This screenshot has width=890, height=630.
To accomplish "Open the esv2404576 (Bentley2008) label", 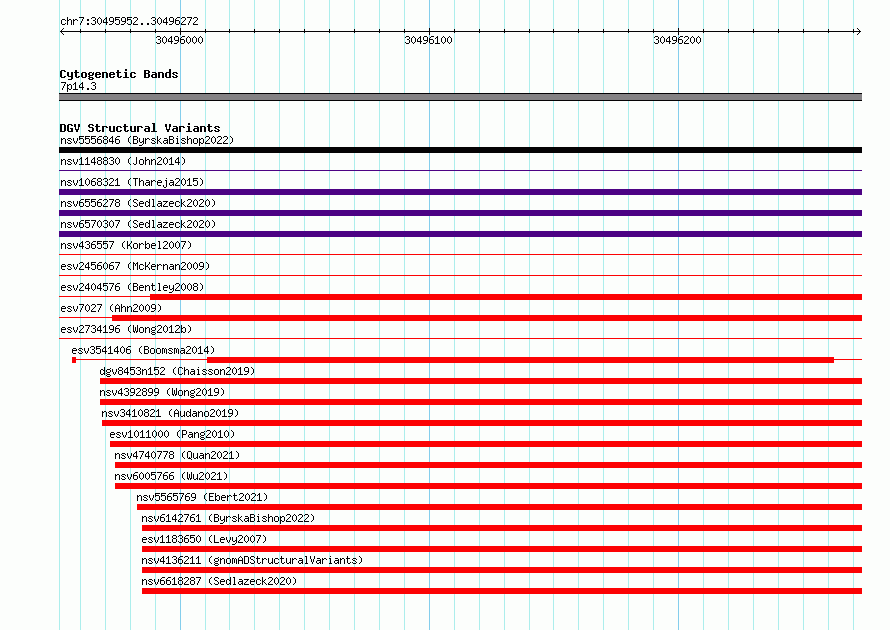I will click(132, 287).
